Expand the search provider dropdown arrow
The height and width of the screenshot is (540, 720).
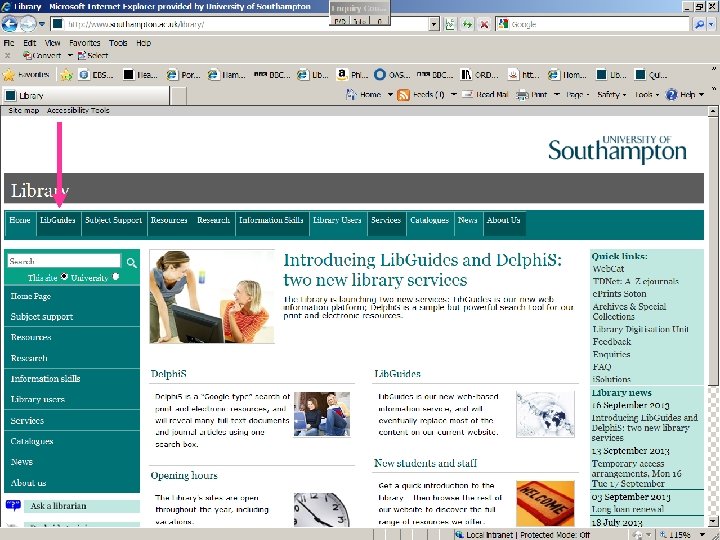[x=712, y=24]
